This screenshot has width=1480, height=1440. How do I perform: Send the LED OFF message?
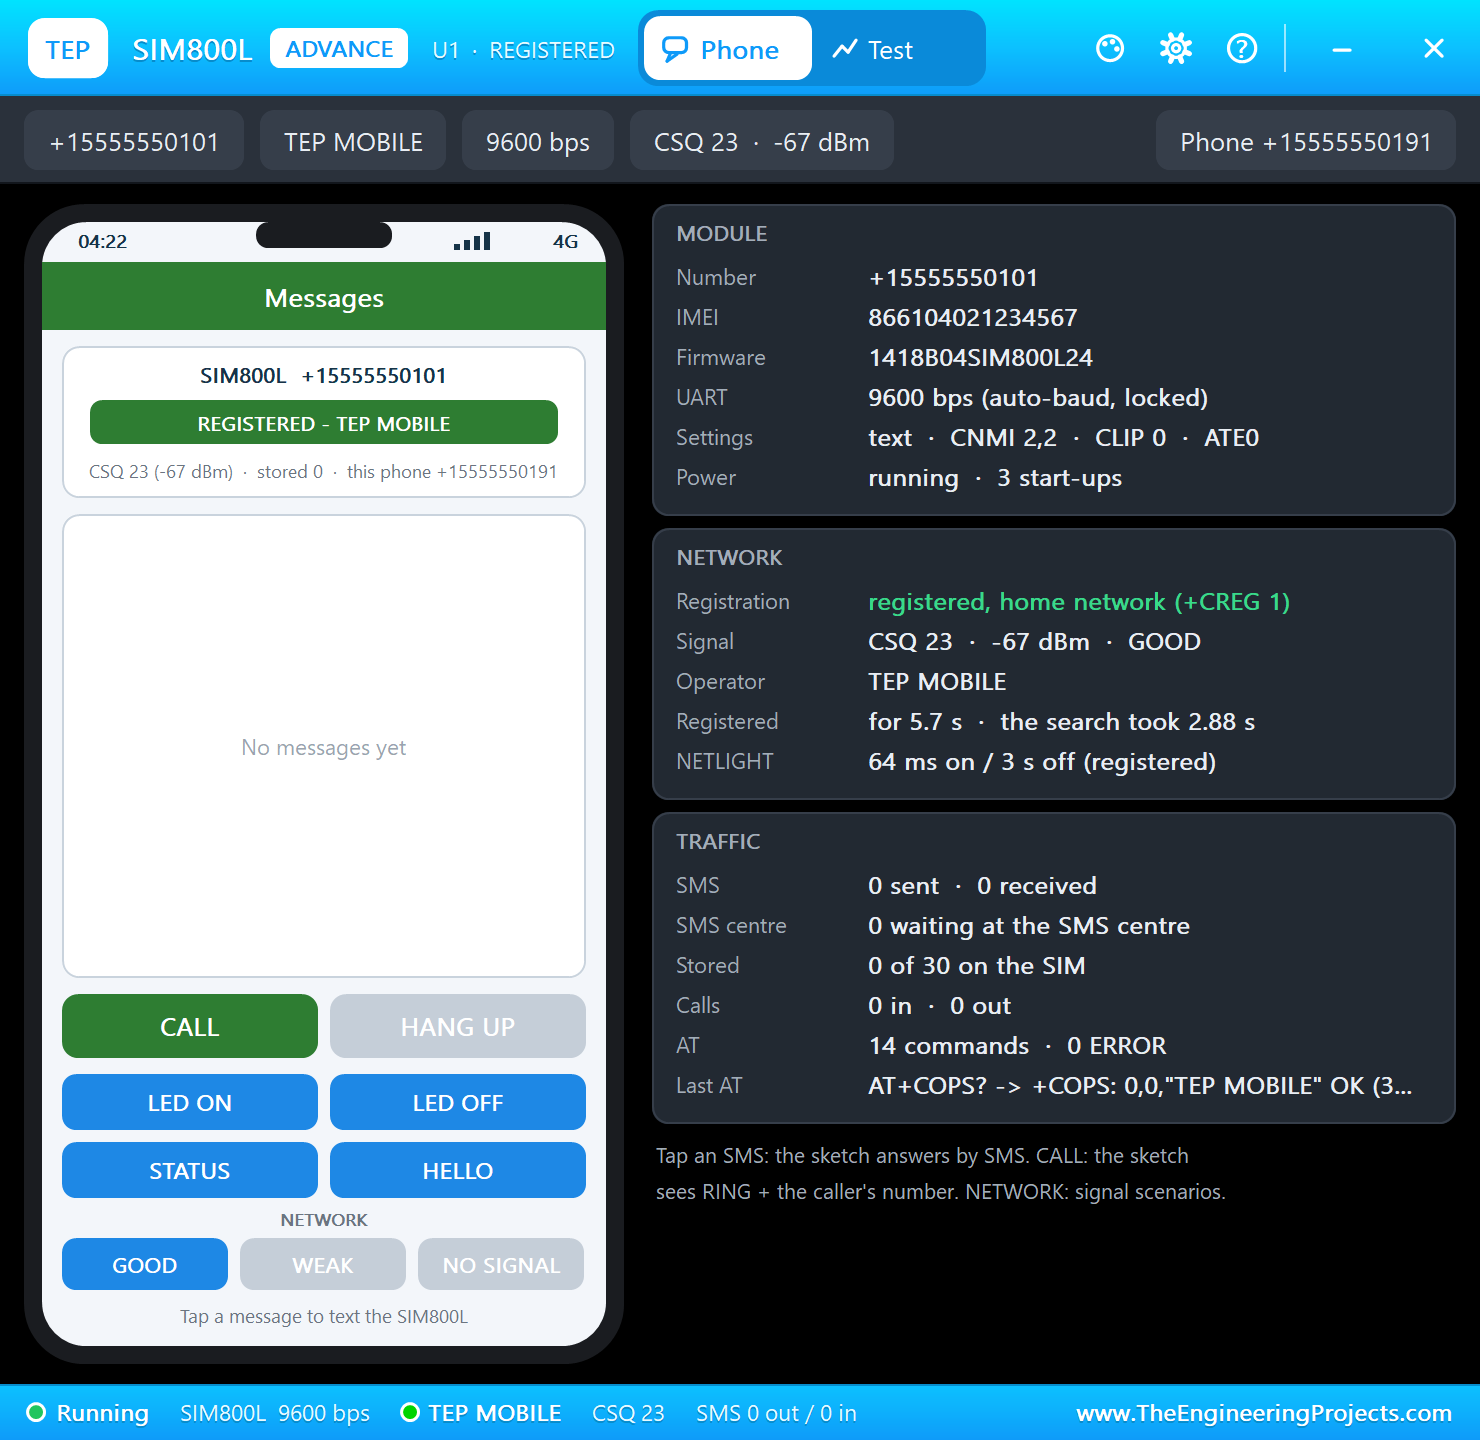[458, 1102]
